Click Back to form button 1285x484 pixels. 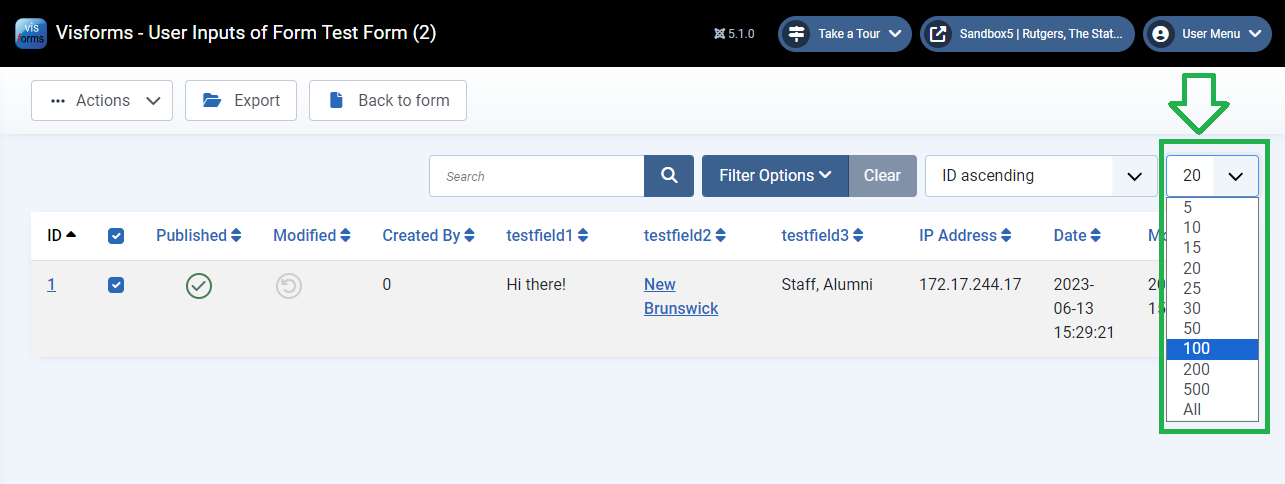click(x=388, y=101)
